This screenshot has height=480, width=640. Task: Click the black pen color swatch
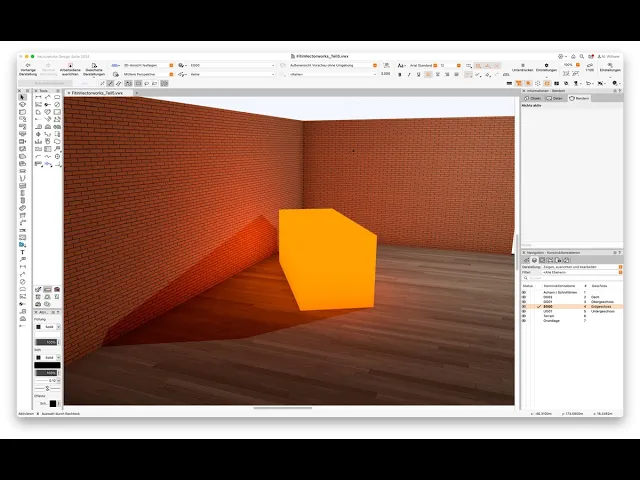[x=47, y=365]
